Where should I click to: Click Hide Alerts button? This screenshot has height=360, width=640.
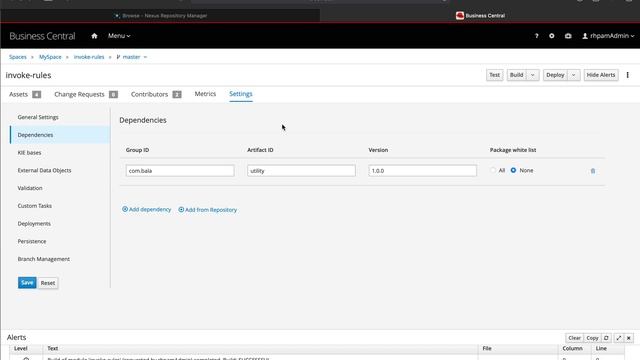point(601,75)
